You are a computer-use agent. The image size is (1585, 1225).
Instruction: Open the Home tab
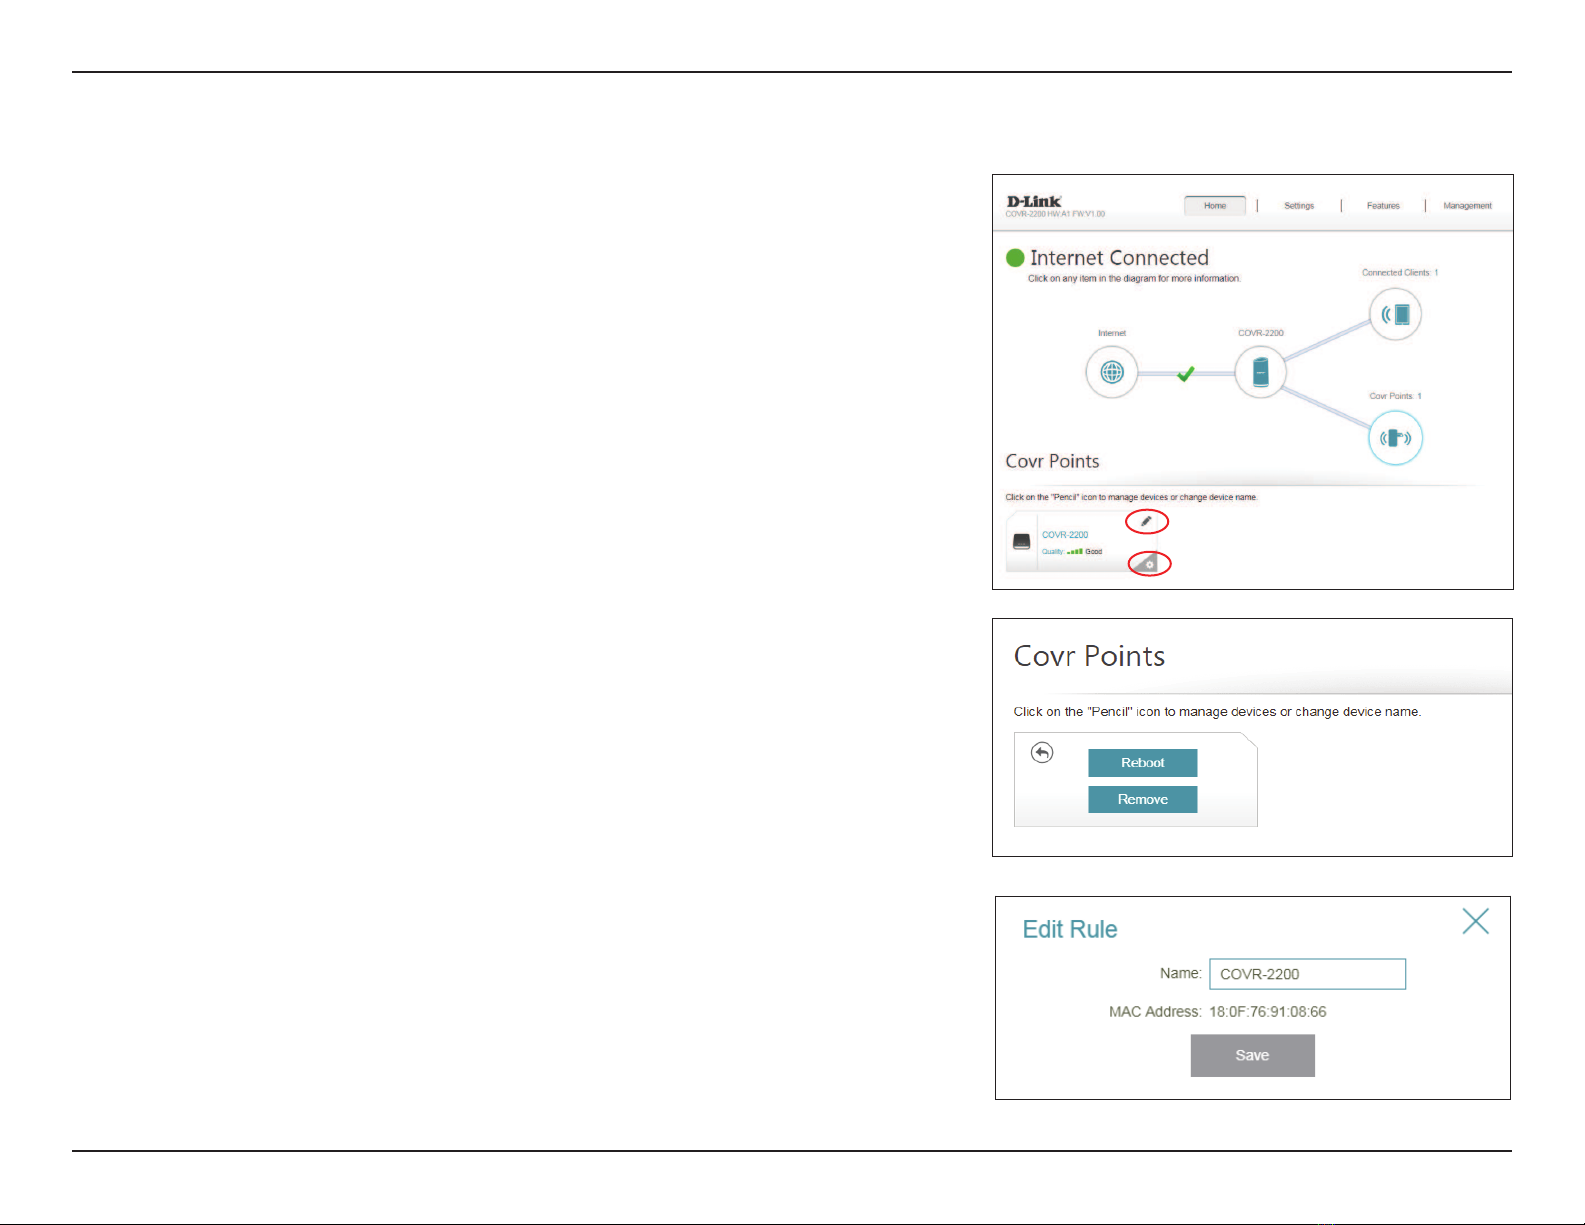(1215, 206)
